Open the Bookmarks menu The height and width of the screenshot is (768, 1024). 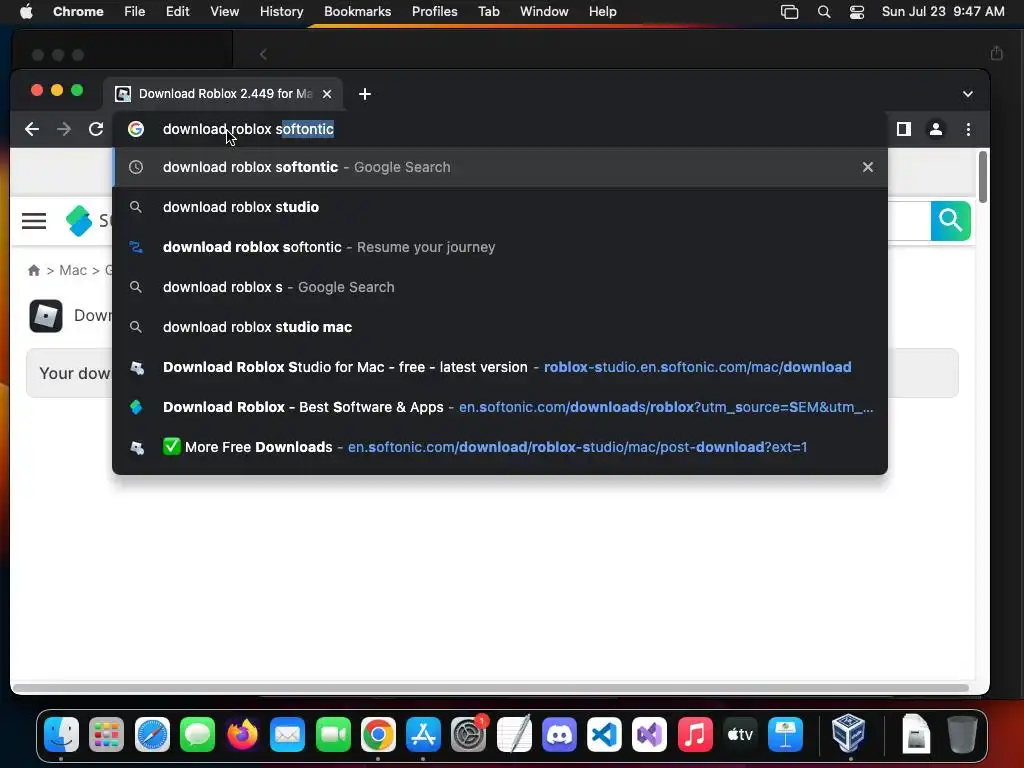357,12
